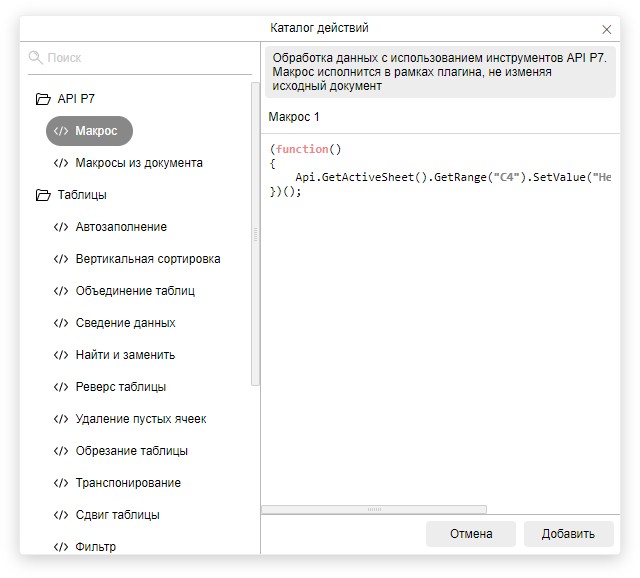Select Найти и заменить action
The width and height of the screenshot is (640, 578).
[x=125, y=355]
